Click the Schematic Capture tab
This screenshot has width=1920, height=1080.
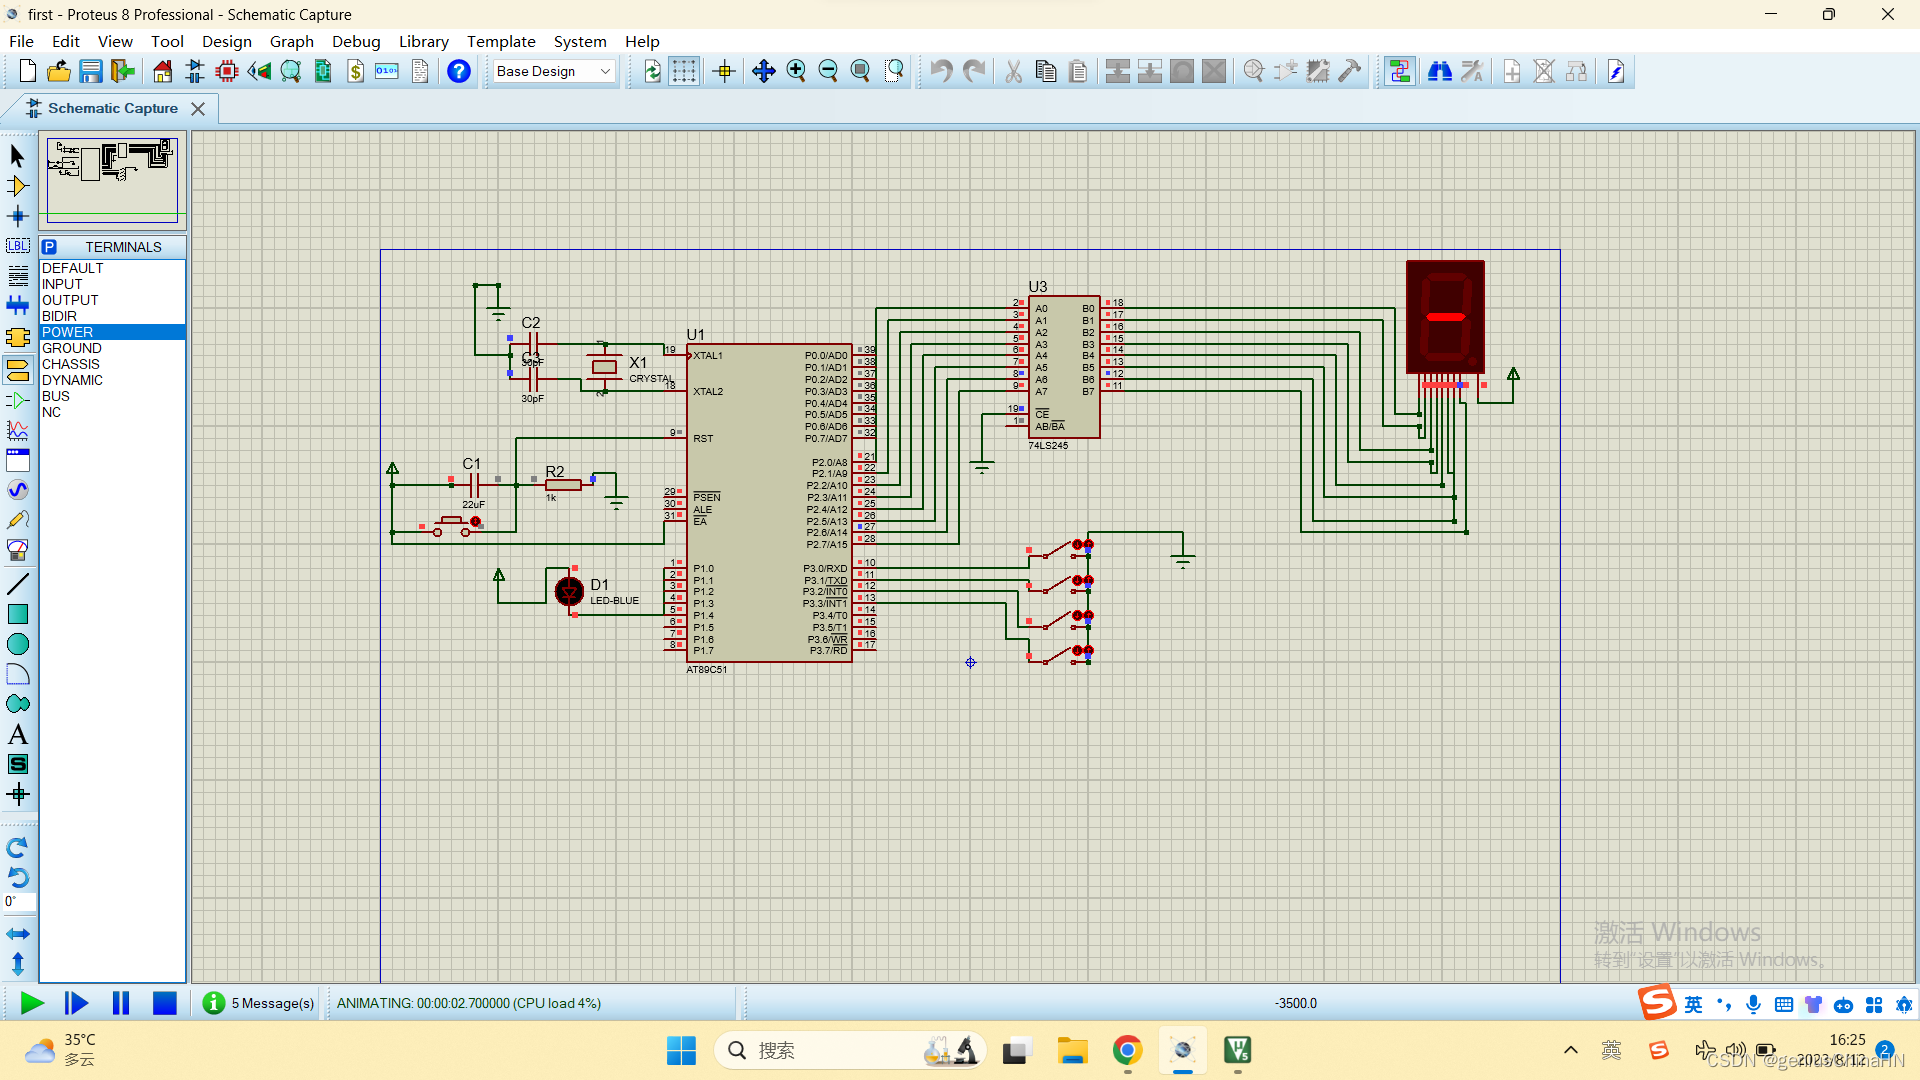click(x=111, y=108)
